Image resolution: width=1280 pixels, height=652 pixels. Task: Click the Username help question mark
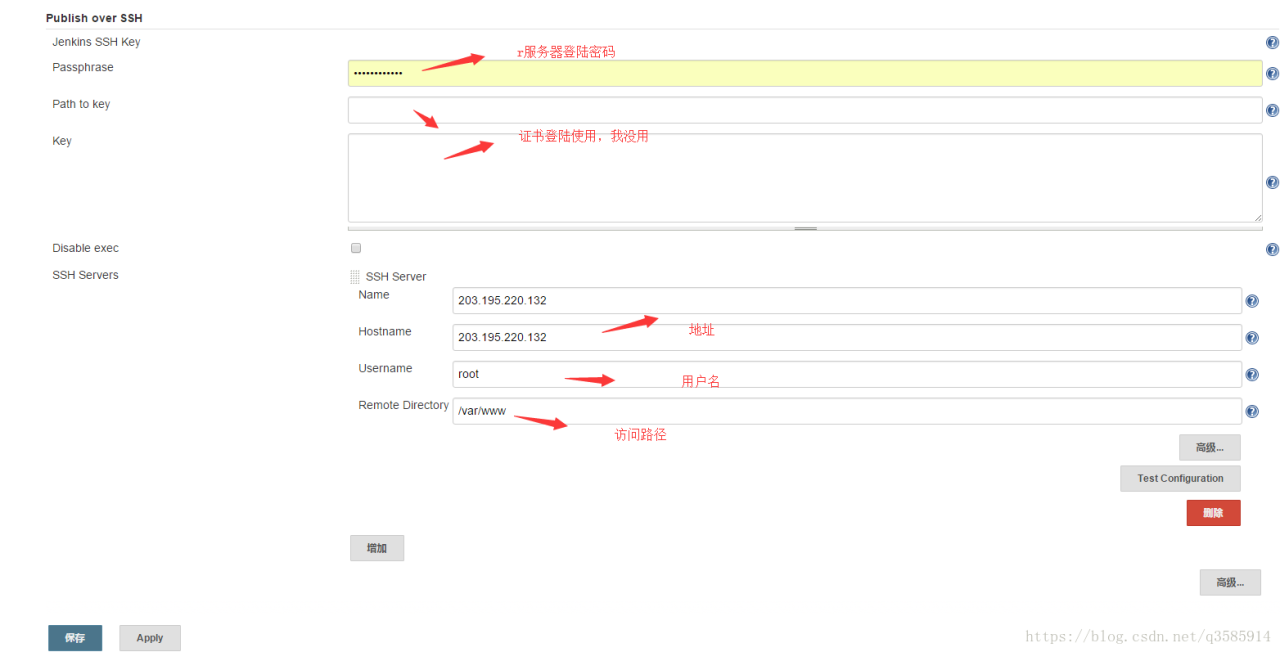click(1252, 374)
